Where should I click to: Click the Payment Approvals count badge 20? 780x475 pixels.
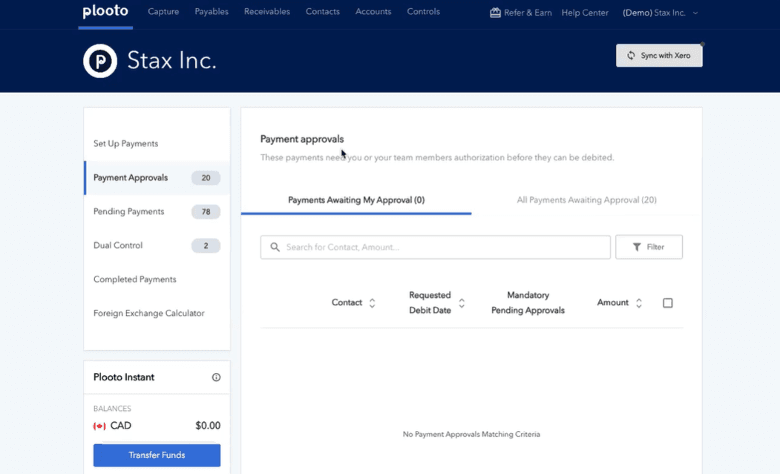(x=205, y=178)
